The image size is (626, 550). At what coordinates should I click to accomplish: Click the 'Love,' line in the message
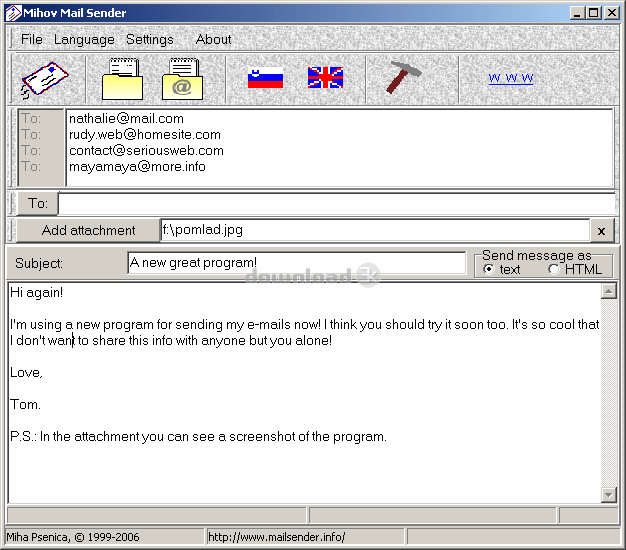[x=26, y=372]
